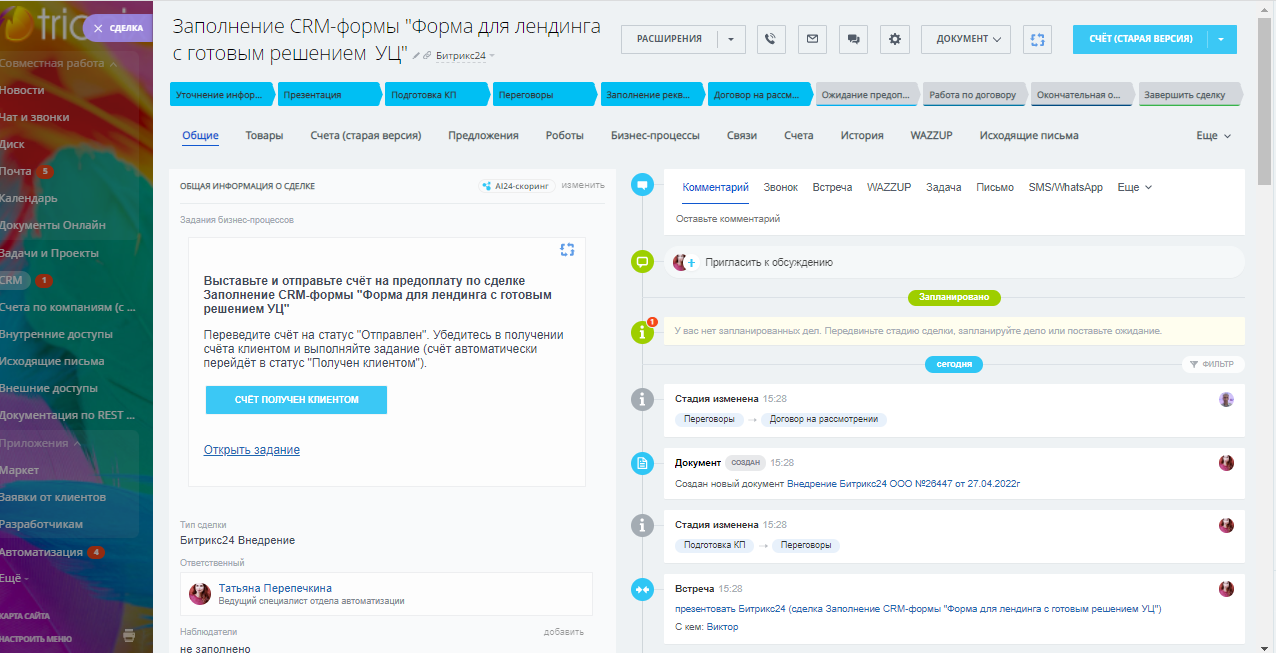The height and width of the screenshot is (653, 1276).
Task: Open deal settings gear icon
Action: (x=895, y=39)
